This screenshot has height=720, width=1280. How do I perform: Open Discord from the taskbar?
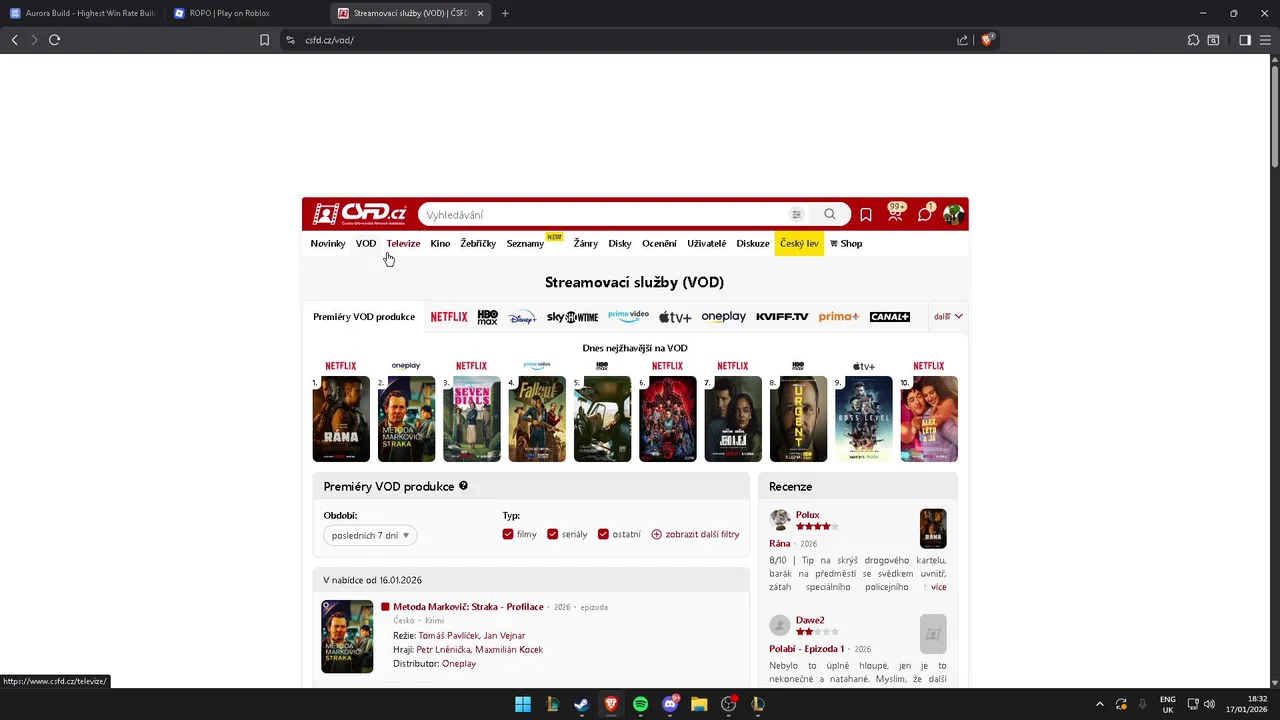tap(670, 704)
